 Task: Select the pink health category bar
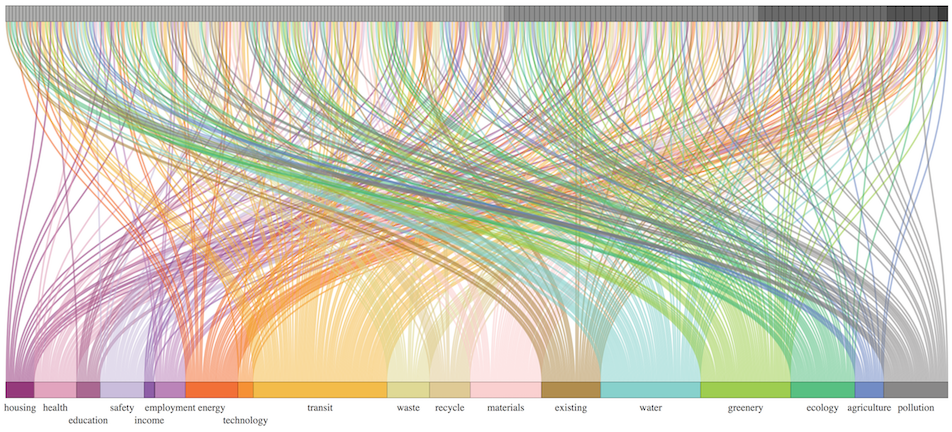pos(56,390)
